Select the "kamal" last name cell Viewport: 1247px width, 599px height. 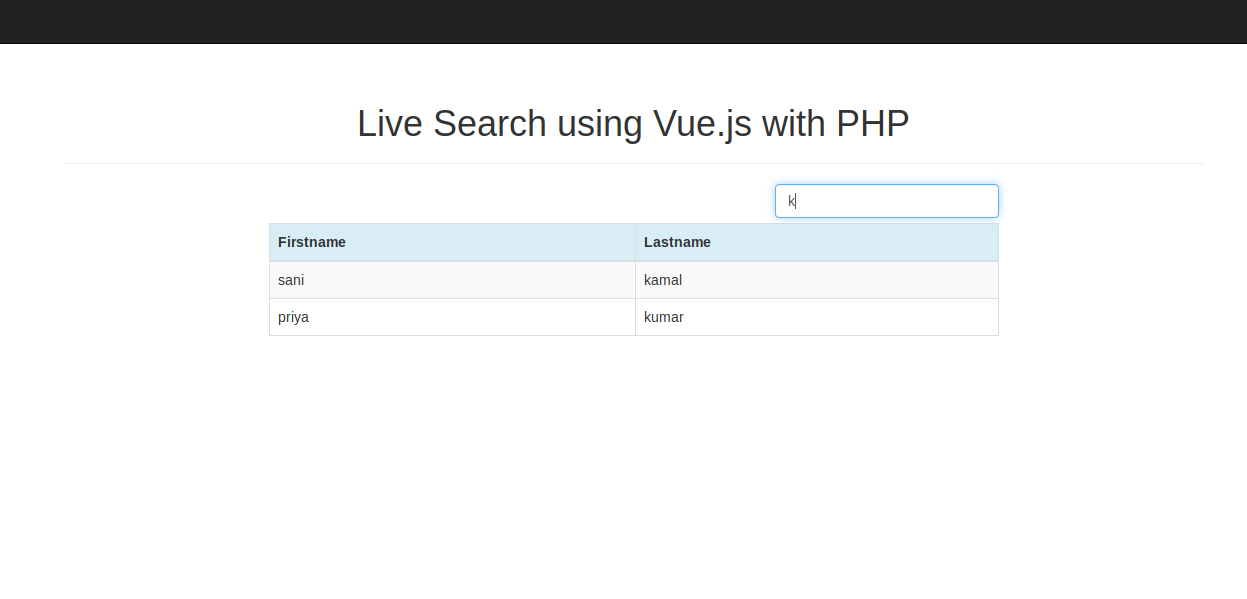pos(817,280)
